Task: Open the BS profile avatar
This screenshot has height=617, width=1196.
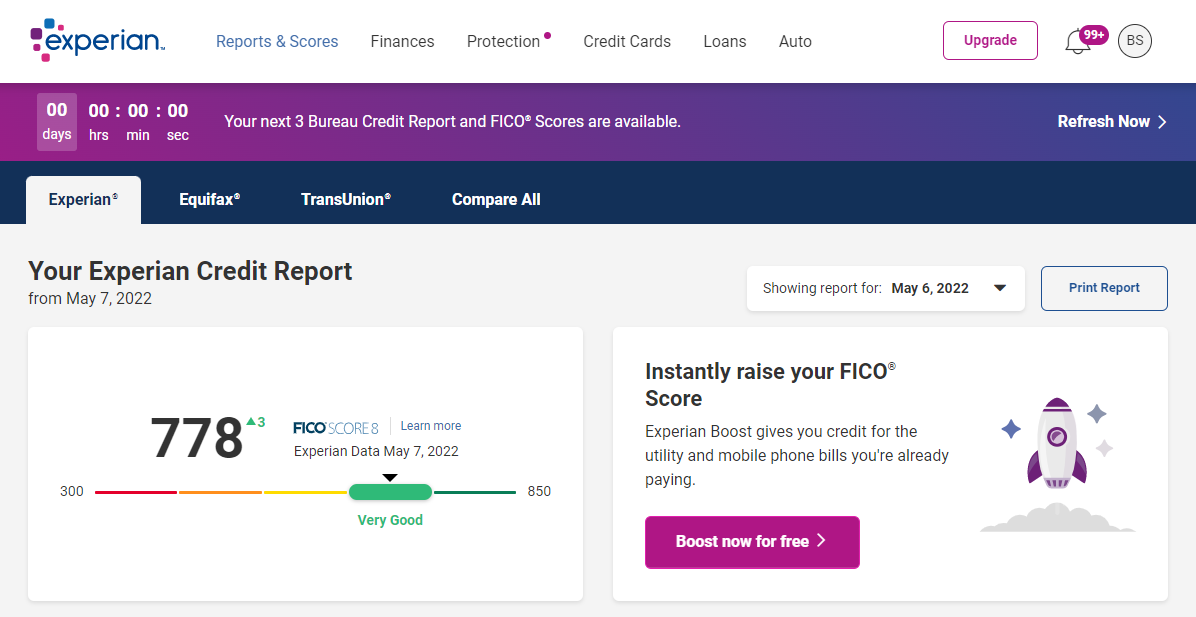Action: click(x=1135, y=41)
